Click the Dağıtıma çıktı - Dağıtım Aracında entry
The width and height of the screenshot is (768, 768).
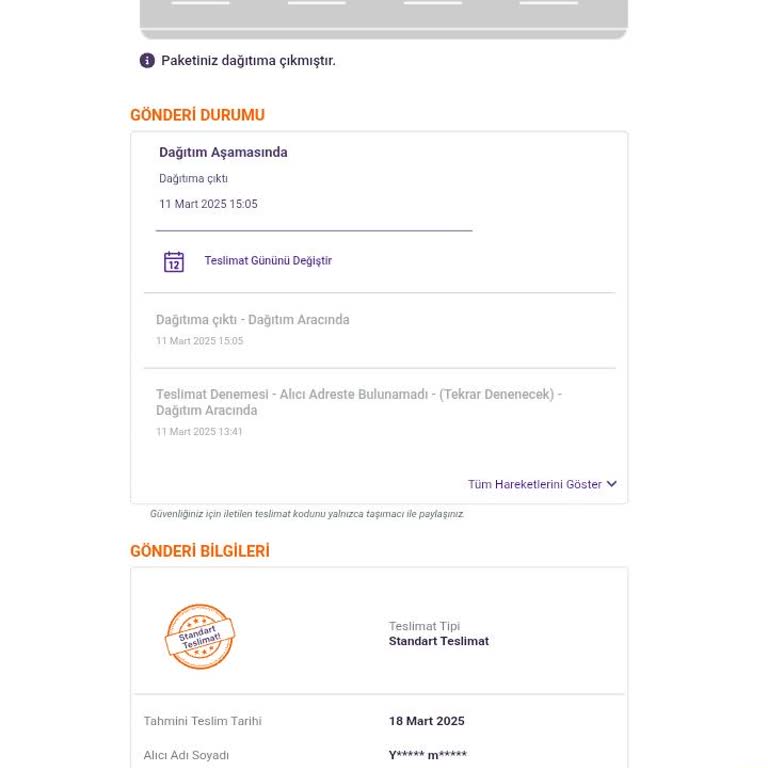click(253, 320)
